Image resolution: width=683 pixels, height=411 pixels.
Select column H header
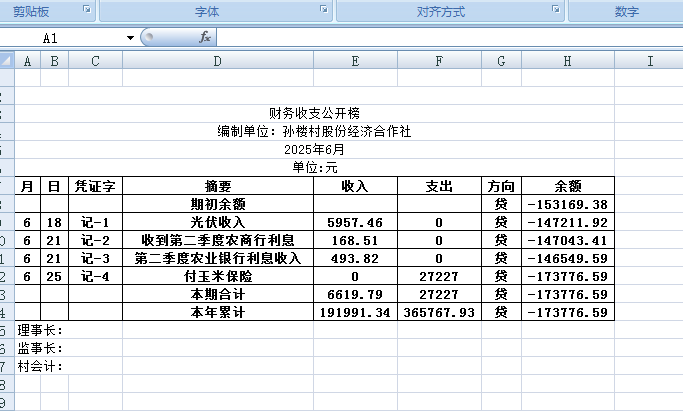click(x=567, y=62)
